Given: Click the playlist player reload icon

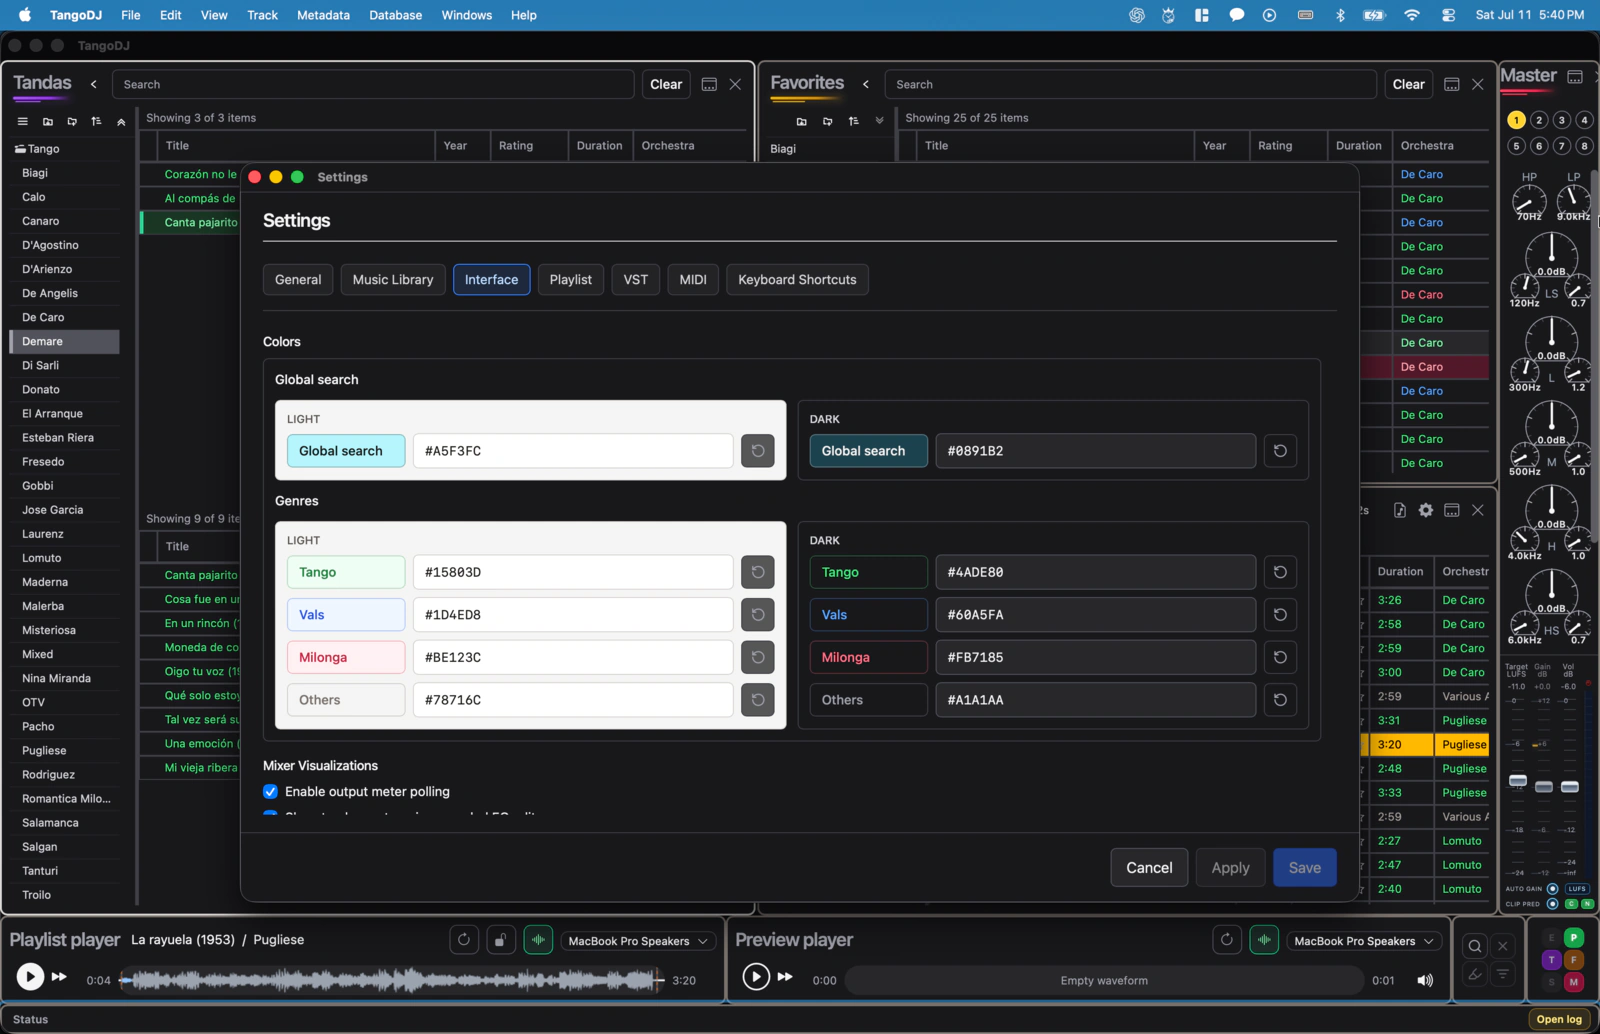Looking at the screenshot, I should [464, 940].
